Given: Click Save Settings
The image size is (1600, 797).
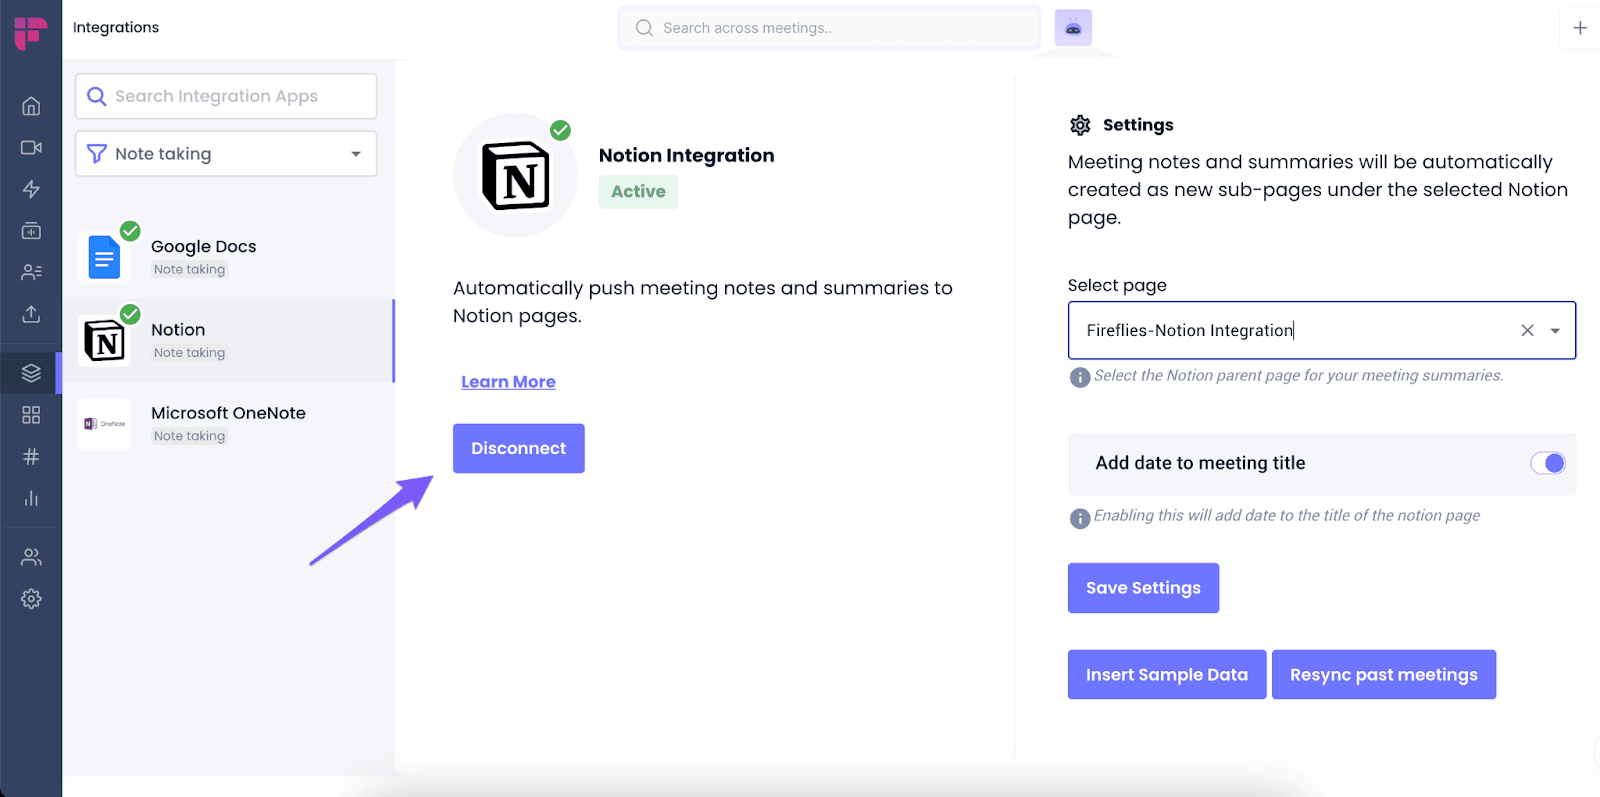Looking at the screenshot, I should 1143,588.
